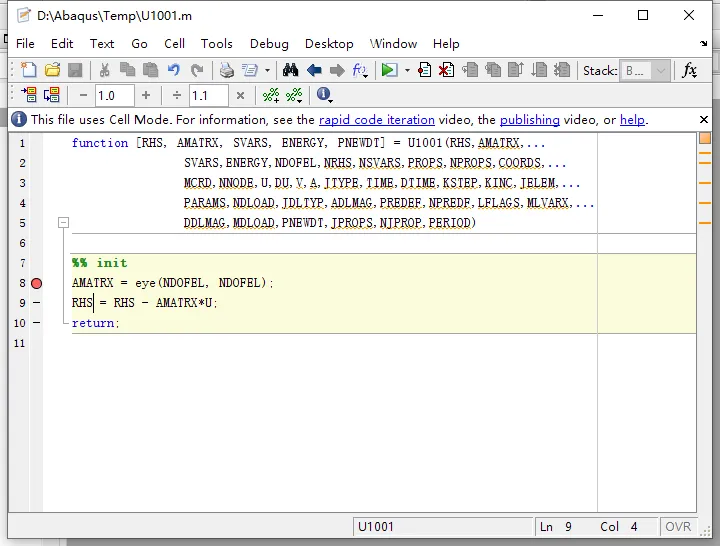
Task: Click the first orange warning marker in right margin
Action: tap(704, 153)
